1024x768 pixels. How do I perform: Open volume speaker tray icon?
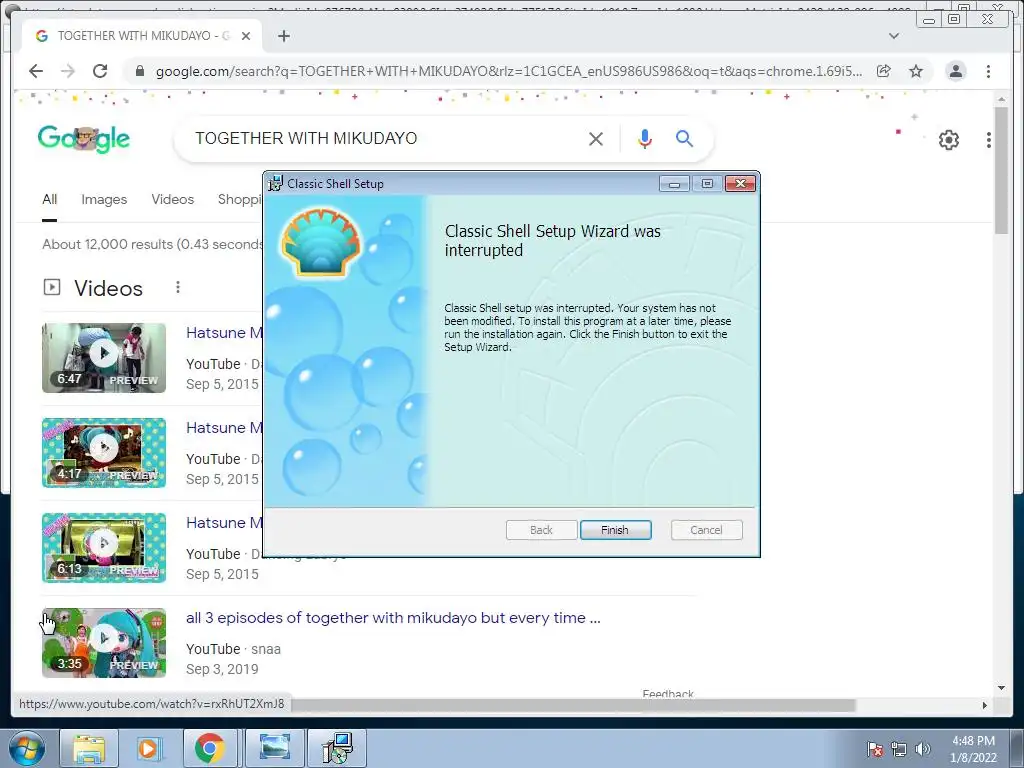(922, 749)
